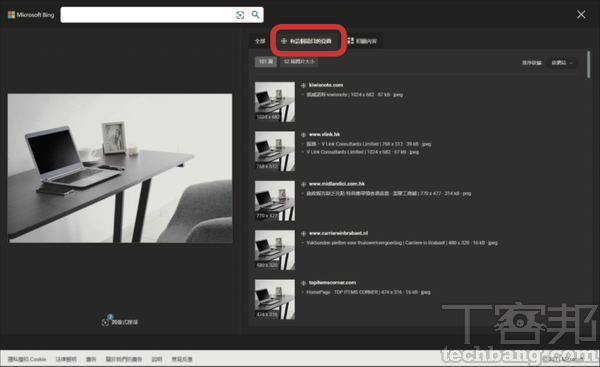The height and width of the screenshot is (367, 600).
Task: Open kiwisnote 1024 x 682 jpeg result line
Action: click(x=354, y=95)
